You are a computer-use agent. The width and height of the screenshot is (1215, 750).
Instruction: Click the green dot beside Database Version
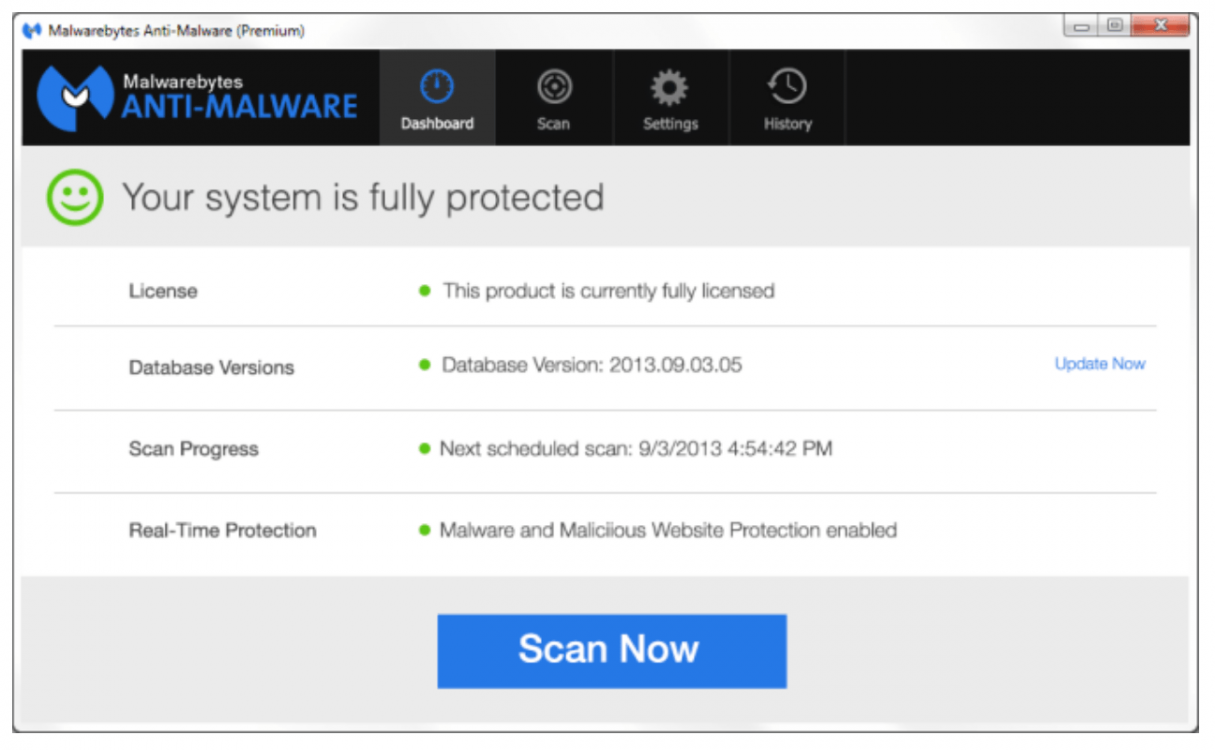tap(425, 365)
